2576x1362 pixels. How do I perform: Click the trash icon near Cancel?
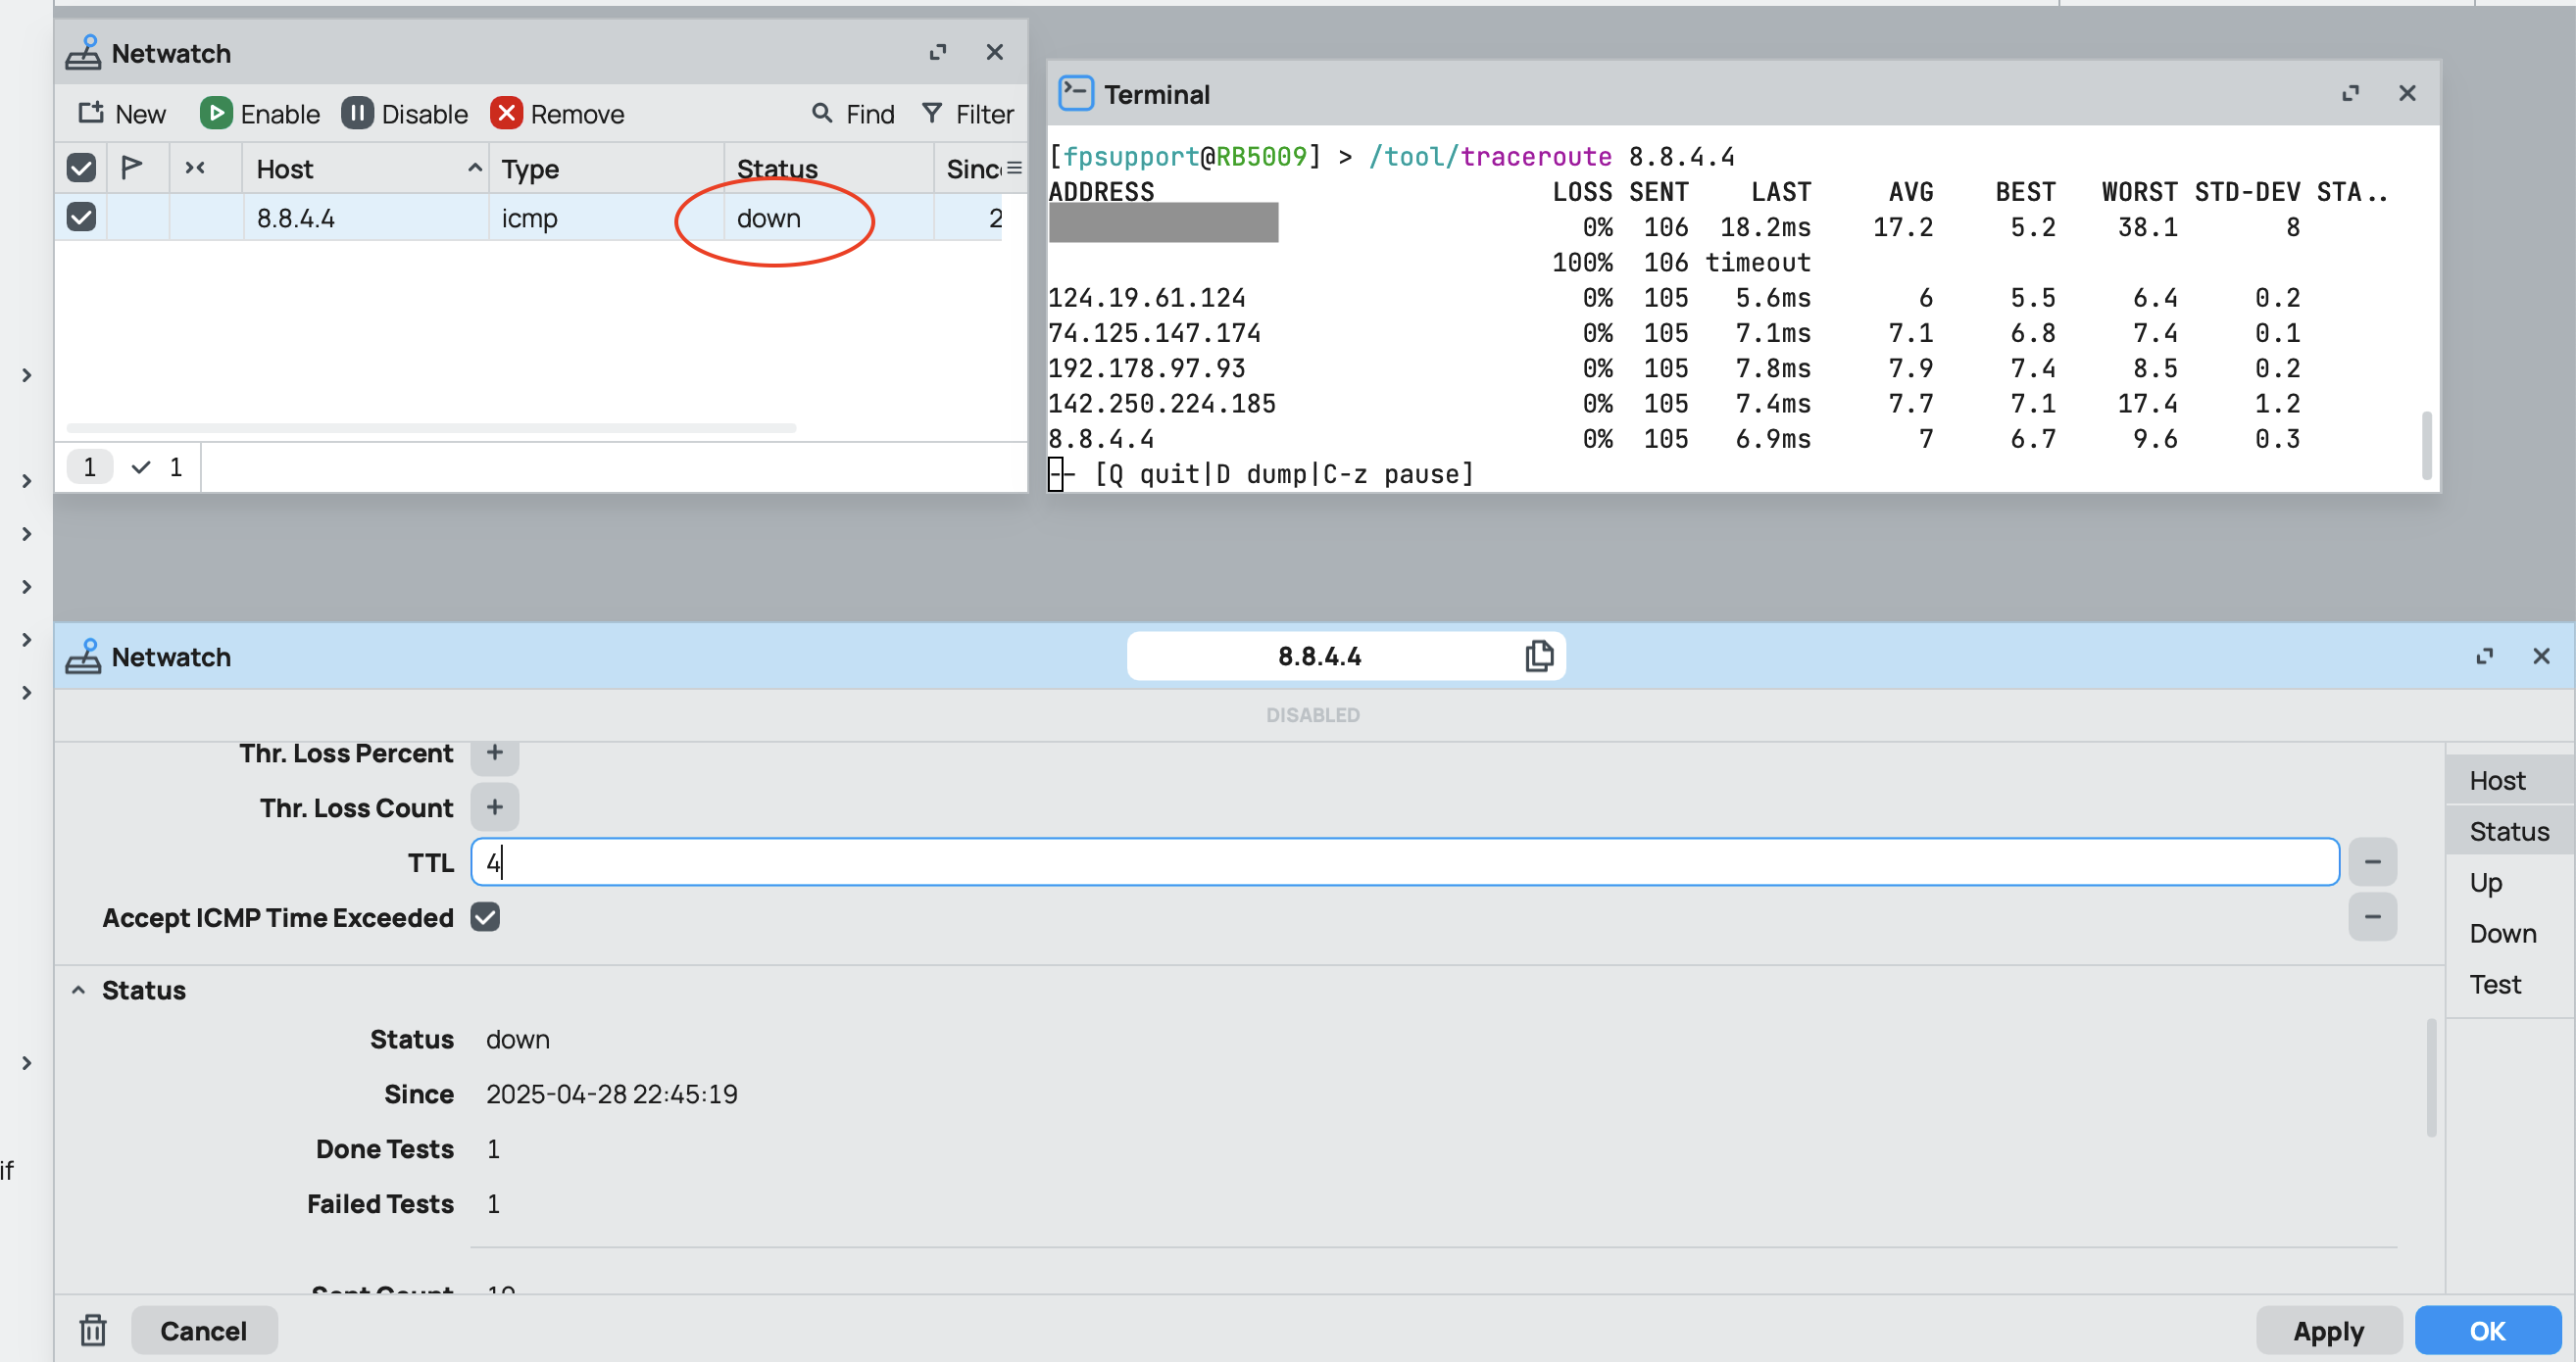(x=93, y=1330)
